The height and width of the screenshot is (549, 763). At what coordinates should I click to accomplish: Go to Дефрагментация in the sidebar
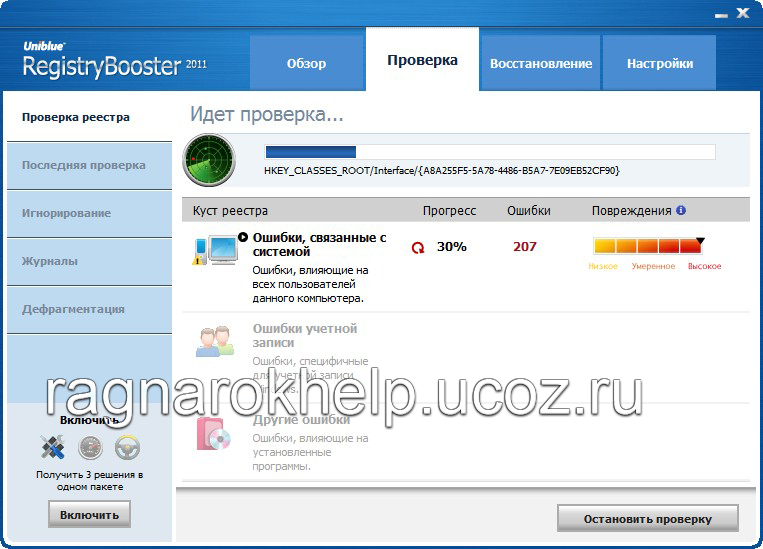point(73,309)
